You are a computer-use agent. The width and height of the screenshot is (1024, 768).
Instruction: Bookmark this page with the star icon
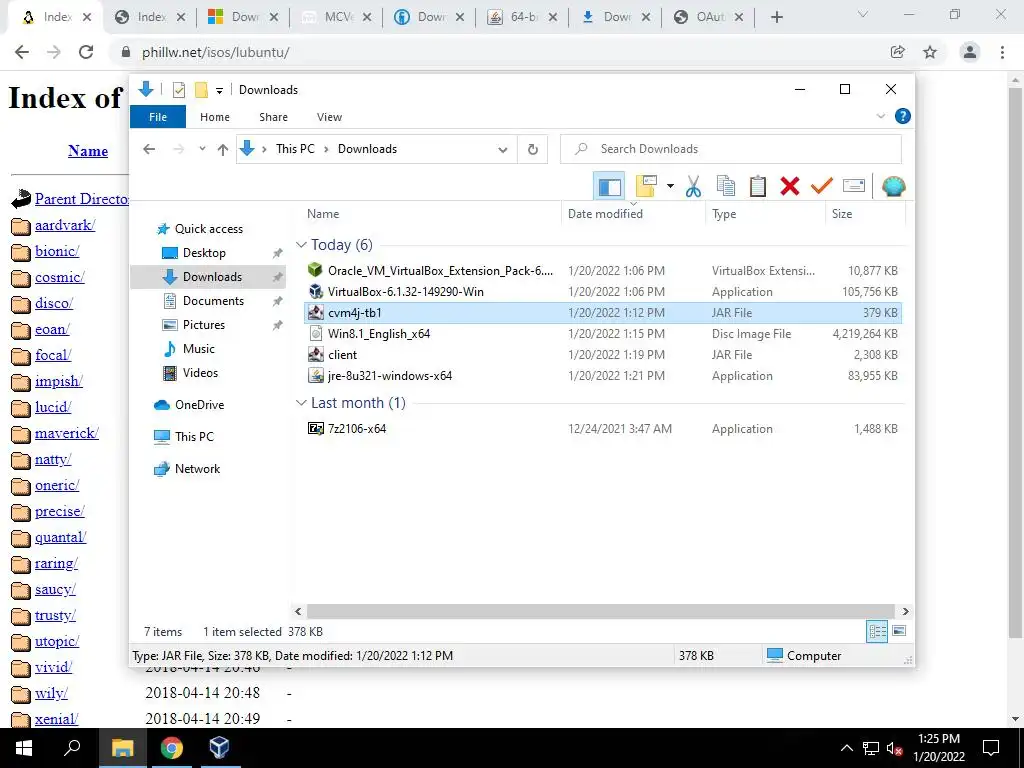coord(930,52)
